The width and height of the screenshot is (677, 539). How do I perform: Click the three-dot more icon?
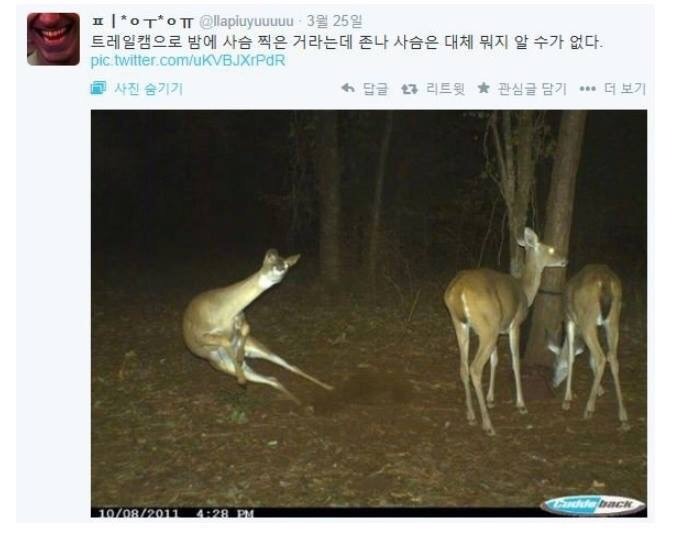pyautogui.click(x=587, y=89)
